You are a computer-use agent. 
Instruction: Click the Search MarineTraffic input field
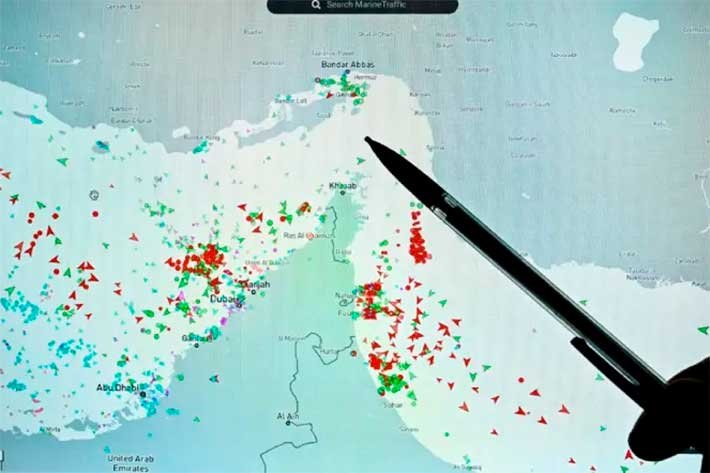tap(372, 6)
